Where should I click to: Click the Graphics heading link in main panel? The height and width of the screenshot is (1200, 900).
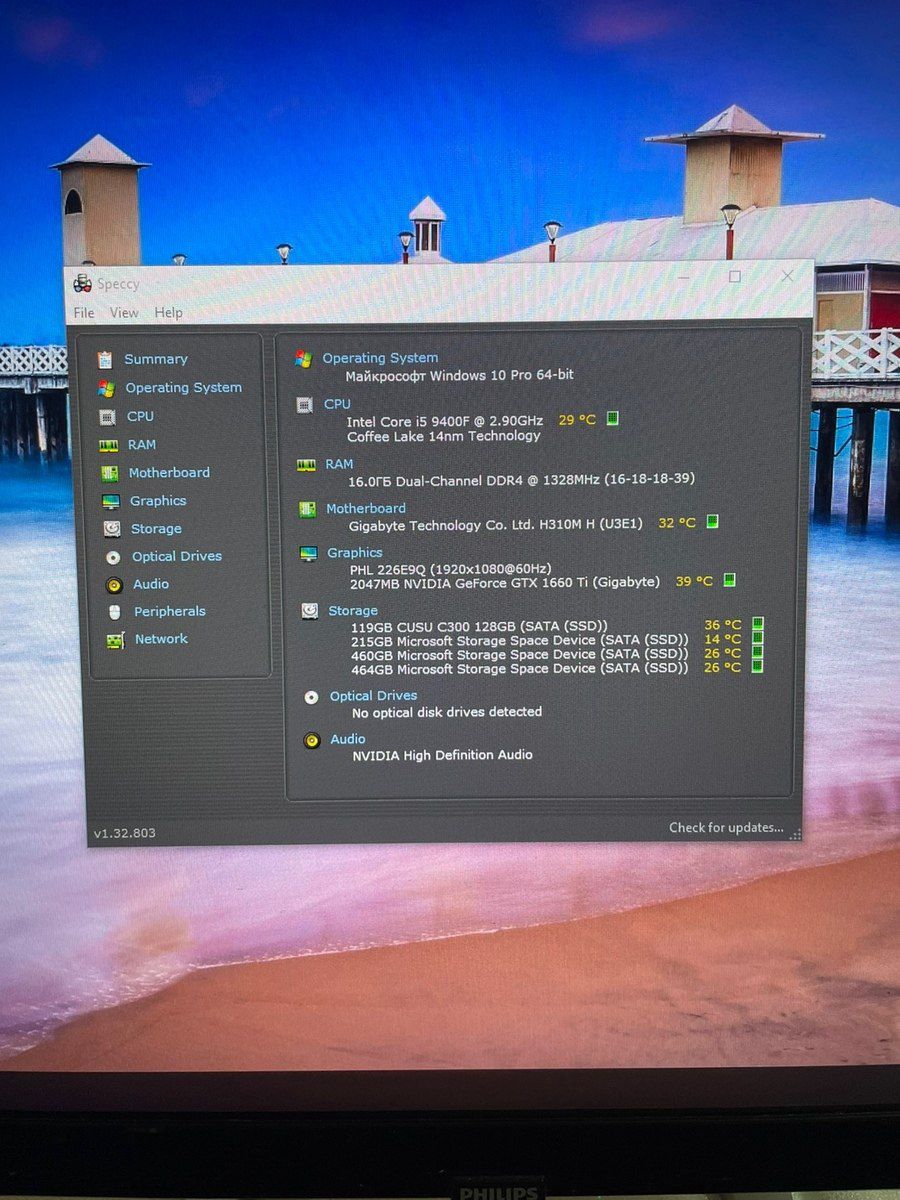(355, 553)
